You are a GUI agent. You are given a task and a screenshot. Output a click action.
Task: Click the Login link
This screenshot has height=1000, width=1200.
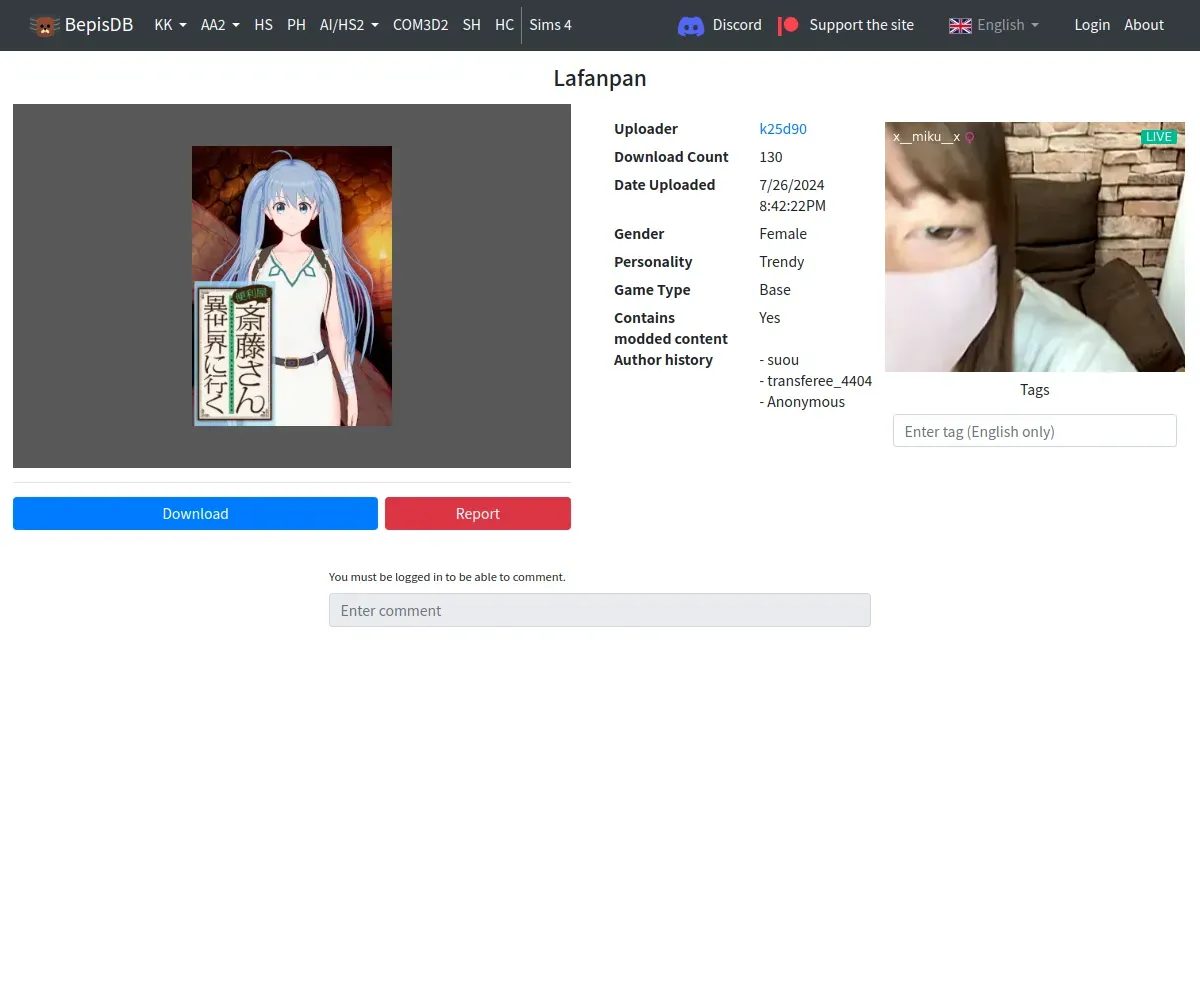tap(1092, 25)
